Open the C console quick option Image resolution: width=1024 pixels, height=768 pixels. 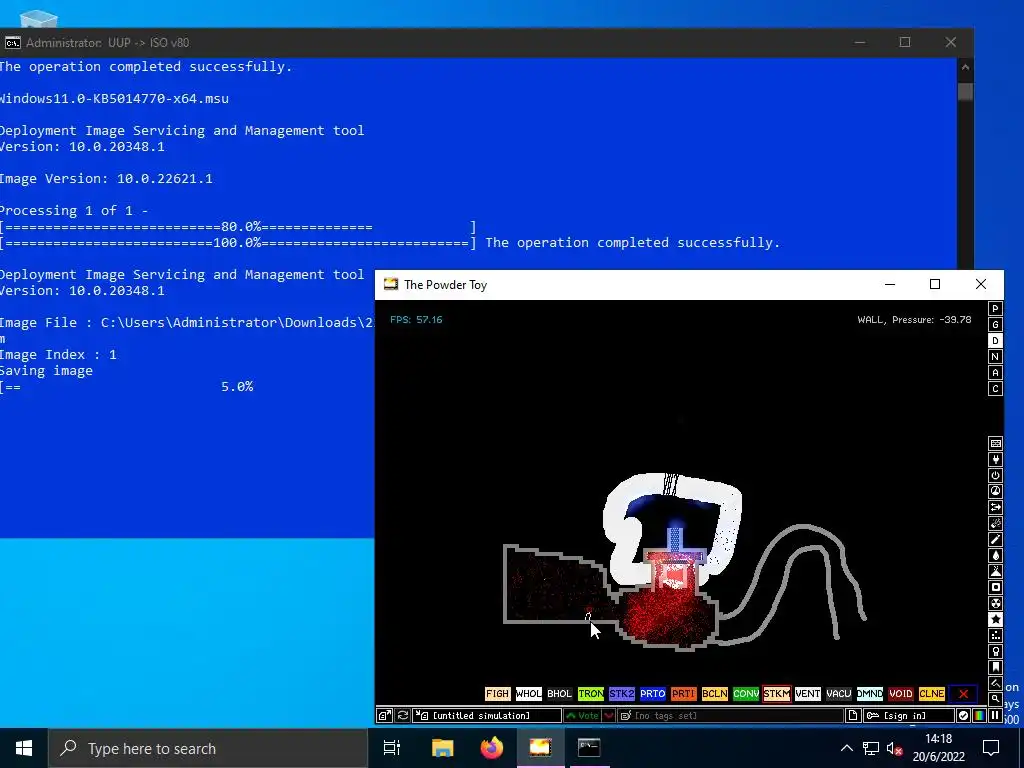[995, 389]
